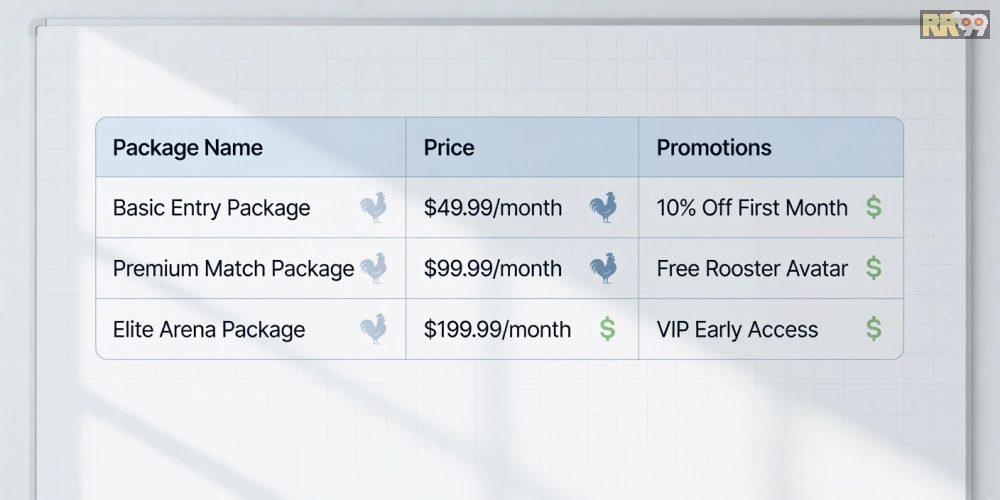Viewport: 1000px width, 500px height.
Task: Select the Package Name column header
Action: pyautogui.click(x=188, y=148)
